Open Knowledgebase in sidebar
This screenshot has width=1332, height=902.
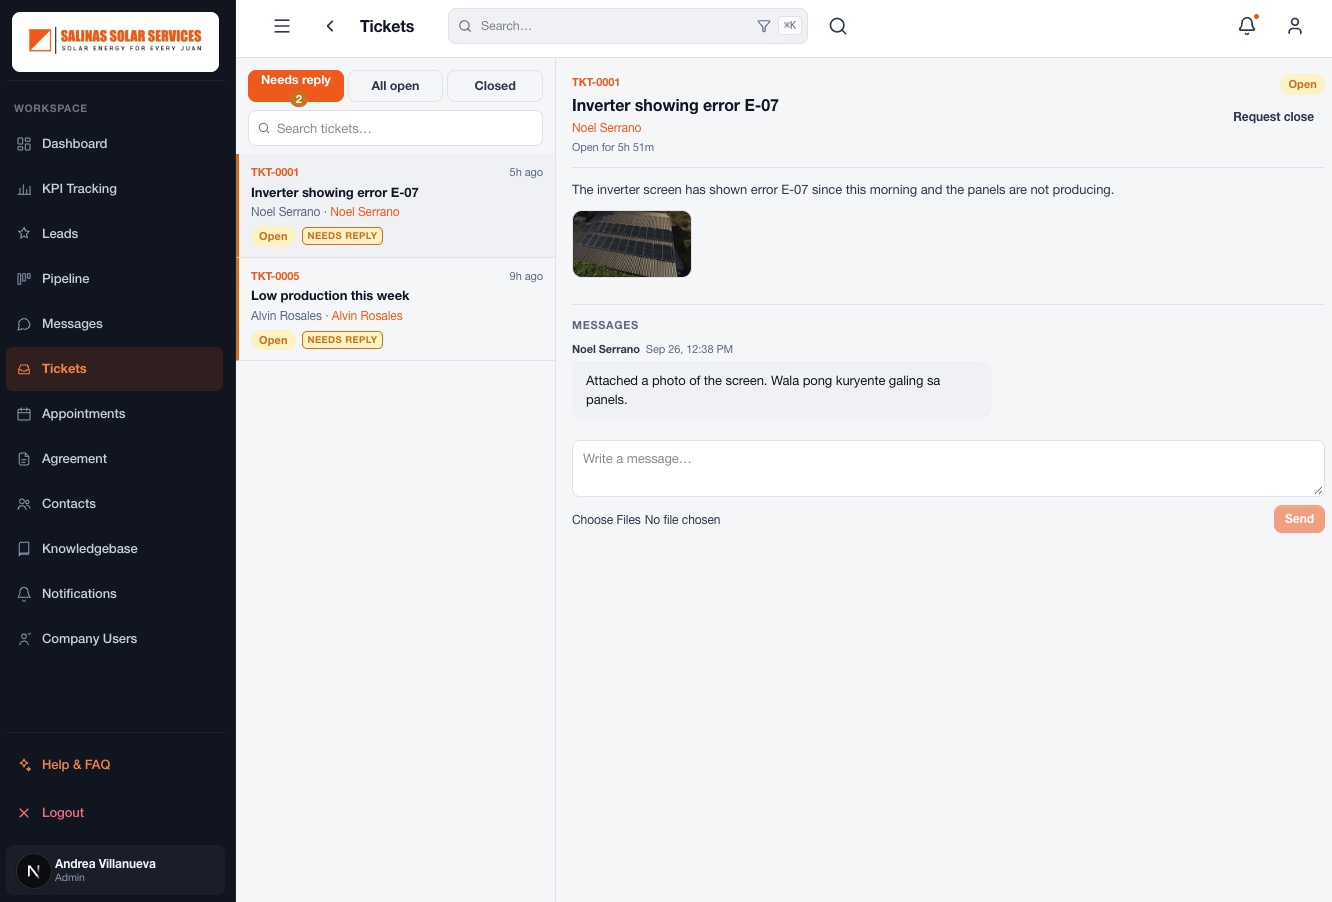114,549
